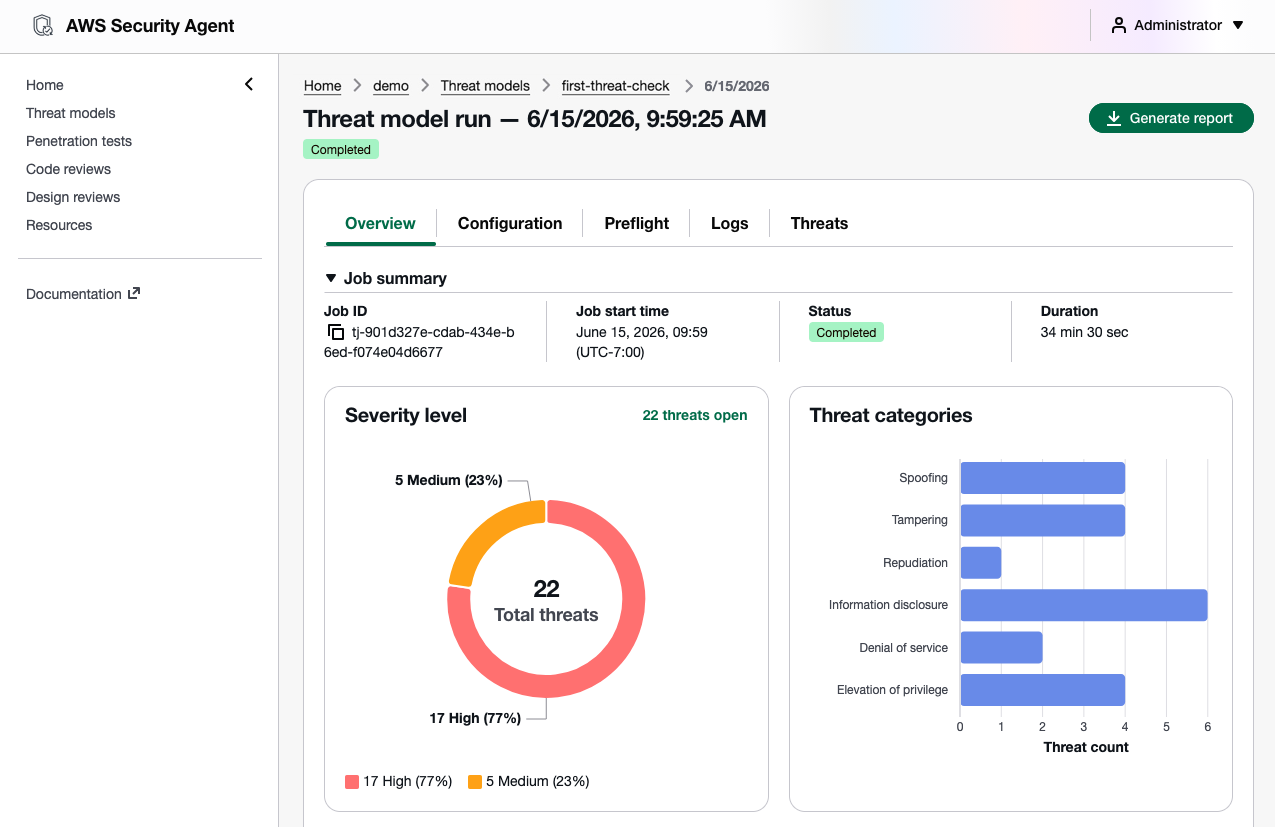Open the Configuration tab
The image size is (1275, 827).
click(510, 223)
